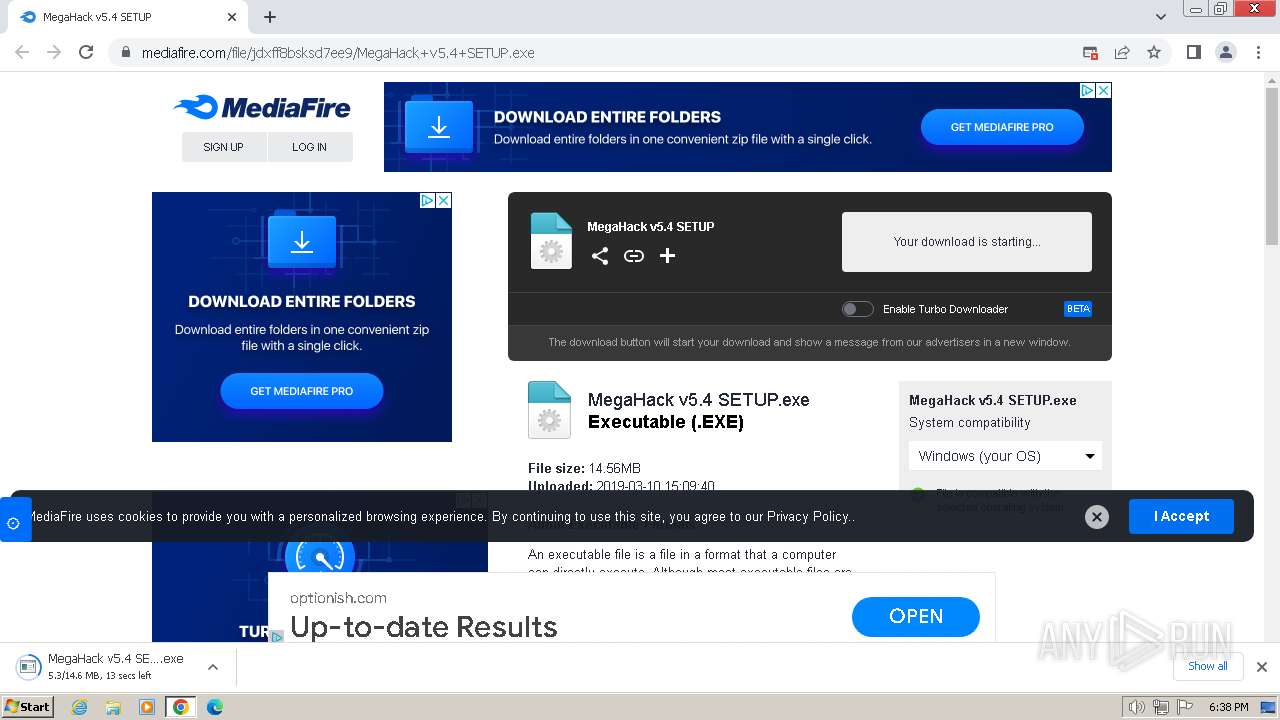This screenshot has height=720, width=1280.
Task: Bookmark this page with the star
Action: tap(1154, 53)
